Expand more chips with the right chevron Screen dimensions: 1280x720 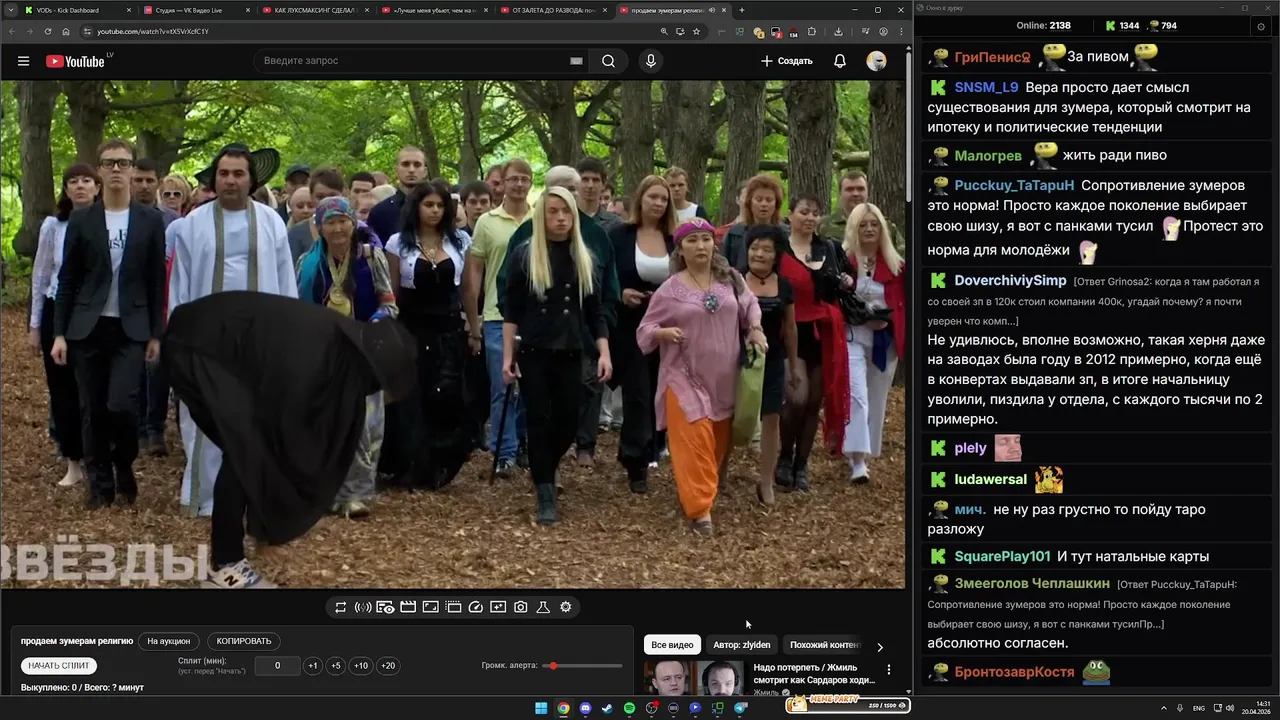[x=880, y=647]
